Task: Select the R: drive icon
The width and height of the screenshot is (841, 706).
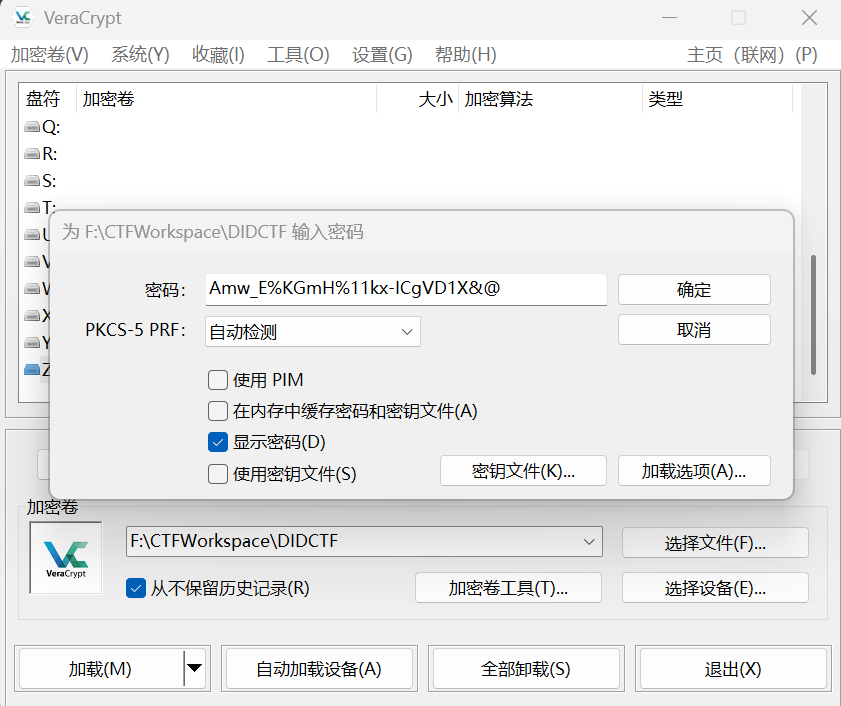Action: [32, 154]
